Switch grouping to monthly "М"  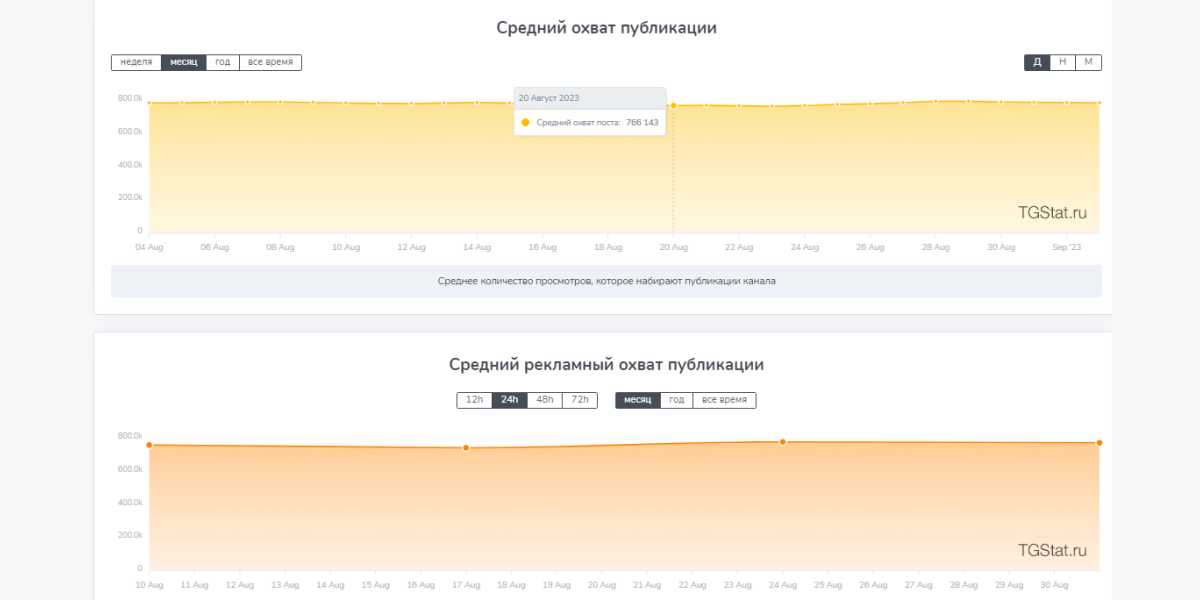click(1088, 62)
